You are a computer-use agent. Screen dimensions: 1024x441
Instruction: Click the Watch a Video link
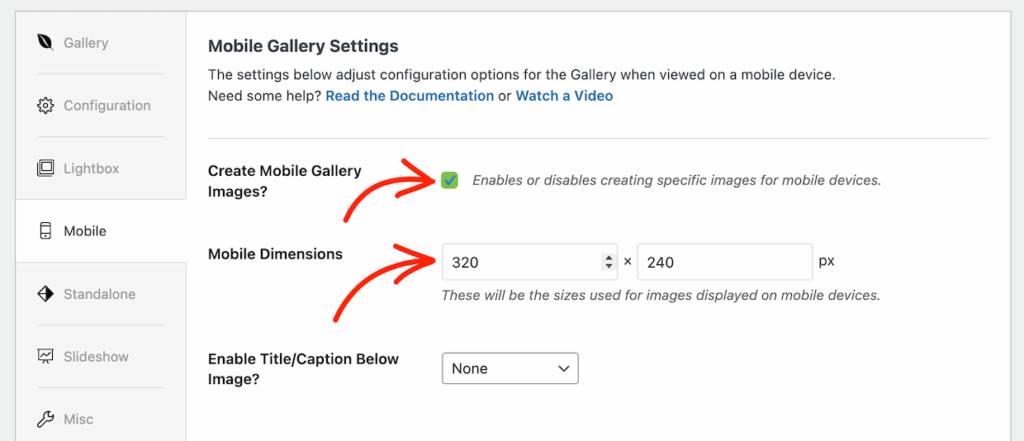(x=564, y=96)
